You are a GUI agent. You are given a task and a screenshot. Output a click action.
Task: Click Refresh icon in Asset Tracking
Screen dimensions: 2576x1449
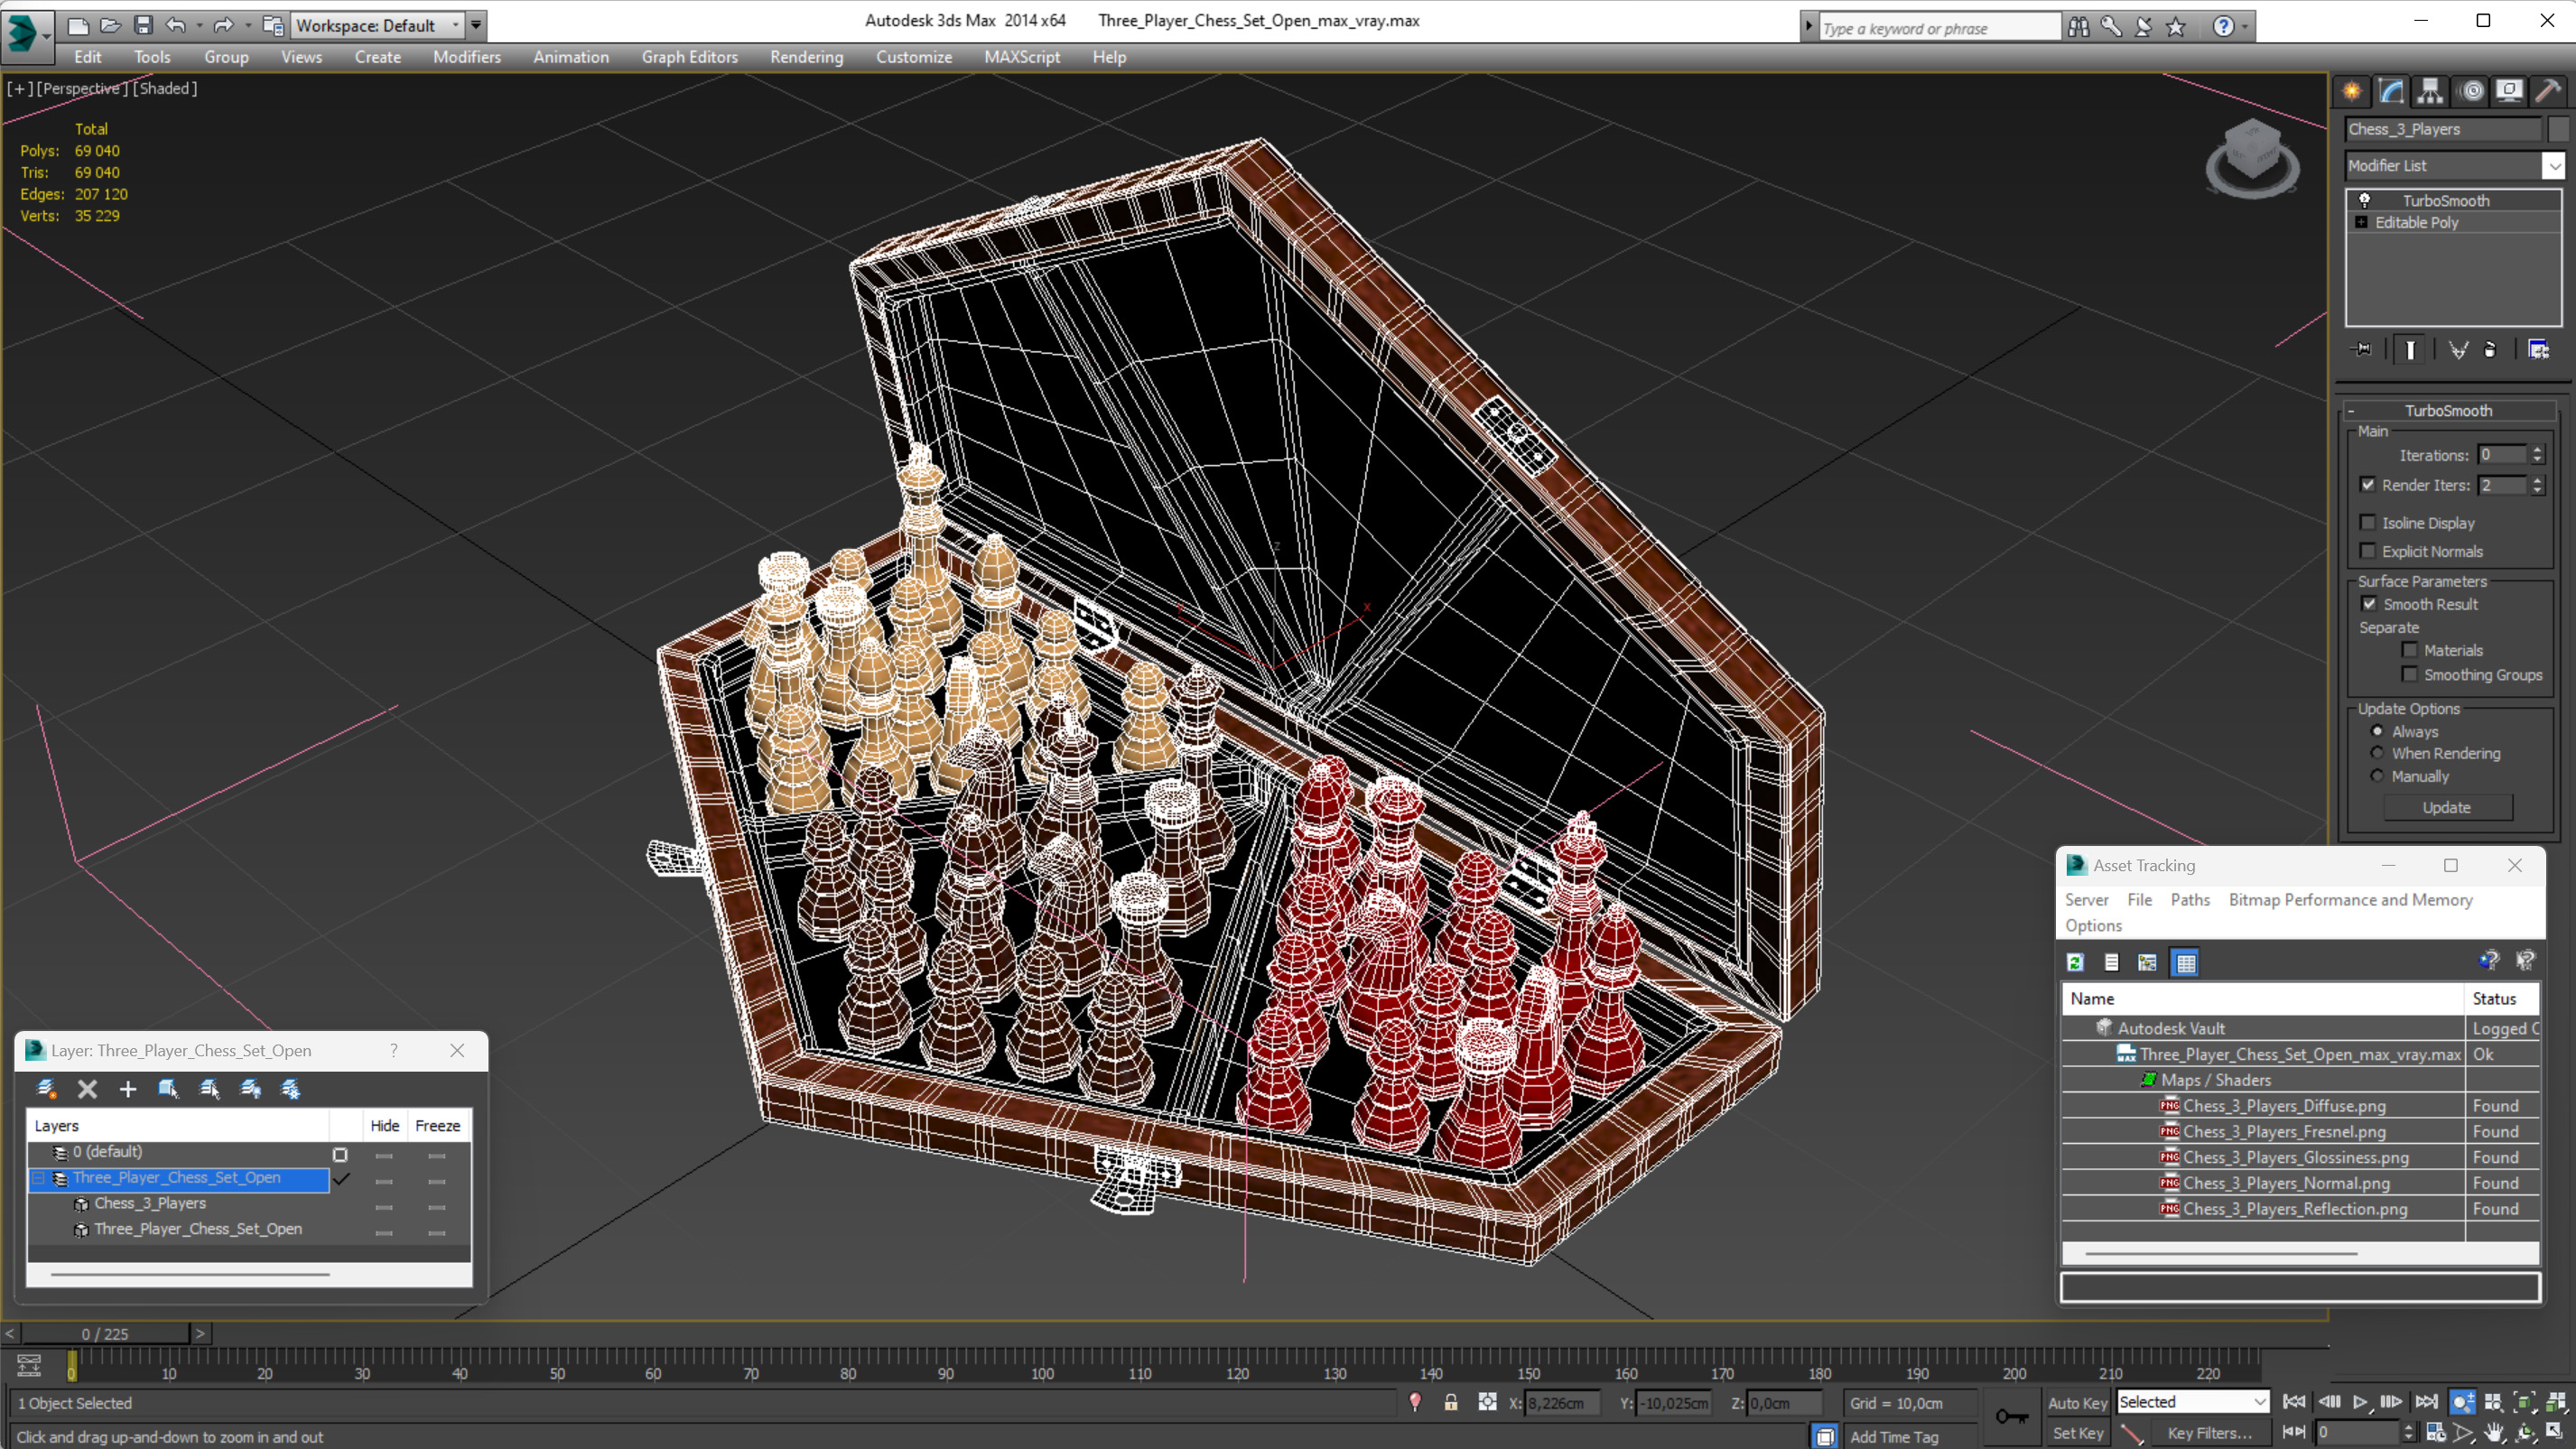[2076, 962]
